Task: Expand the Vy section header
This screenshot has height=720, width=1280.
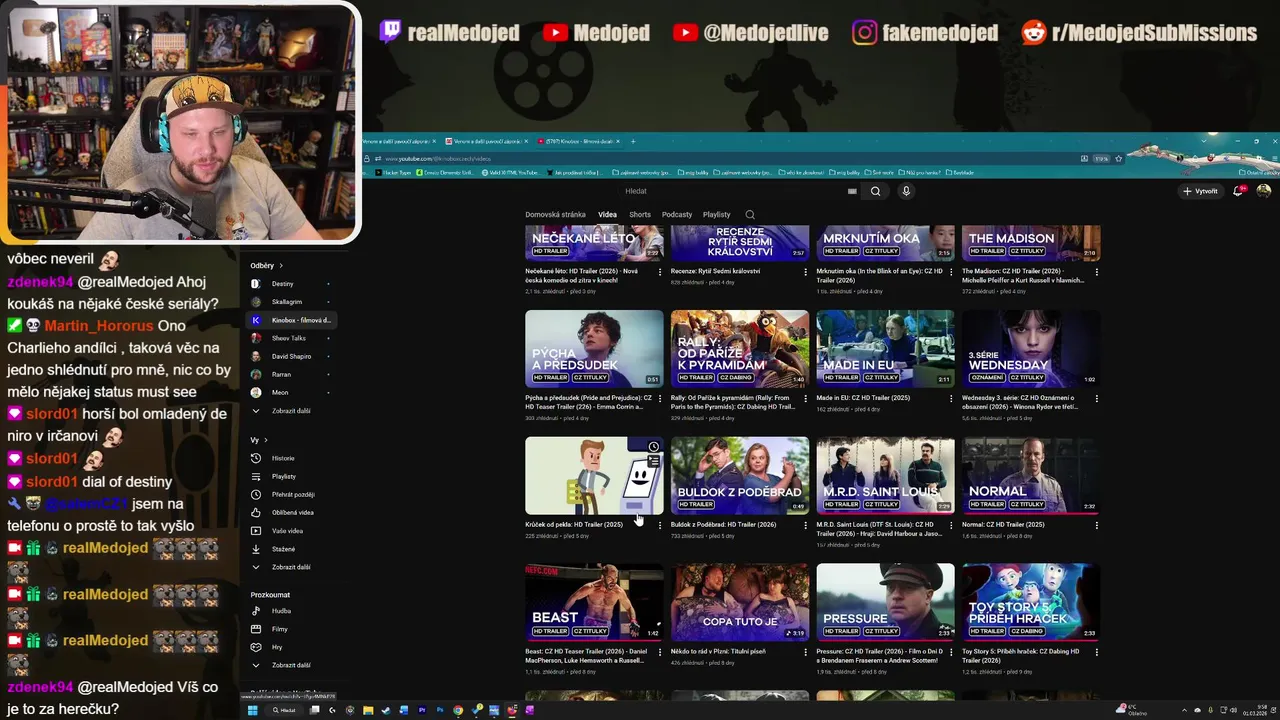Action: click(259, 440)
